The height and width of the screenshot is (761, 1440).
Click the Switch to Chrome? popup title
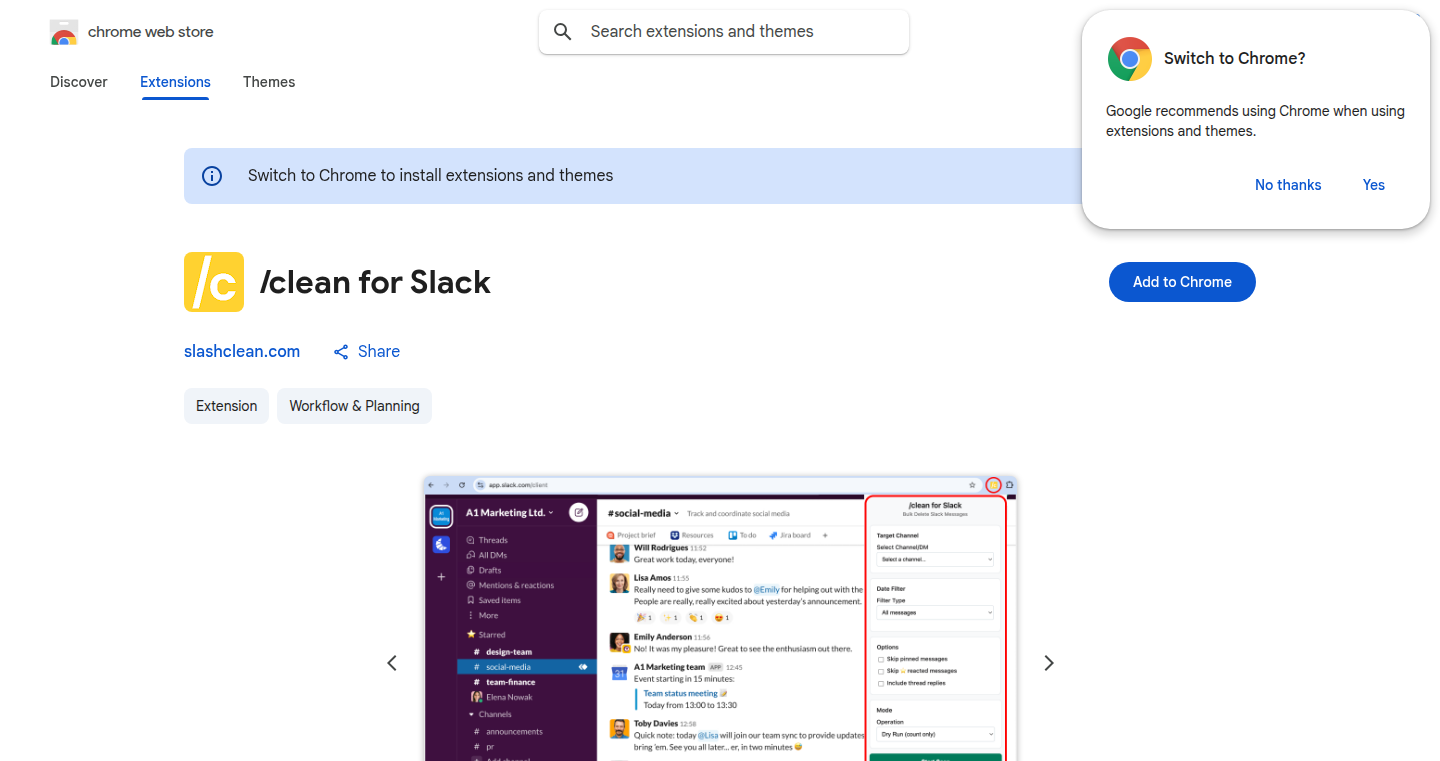click(1235, 59)
